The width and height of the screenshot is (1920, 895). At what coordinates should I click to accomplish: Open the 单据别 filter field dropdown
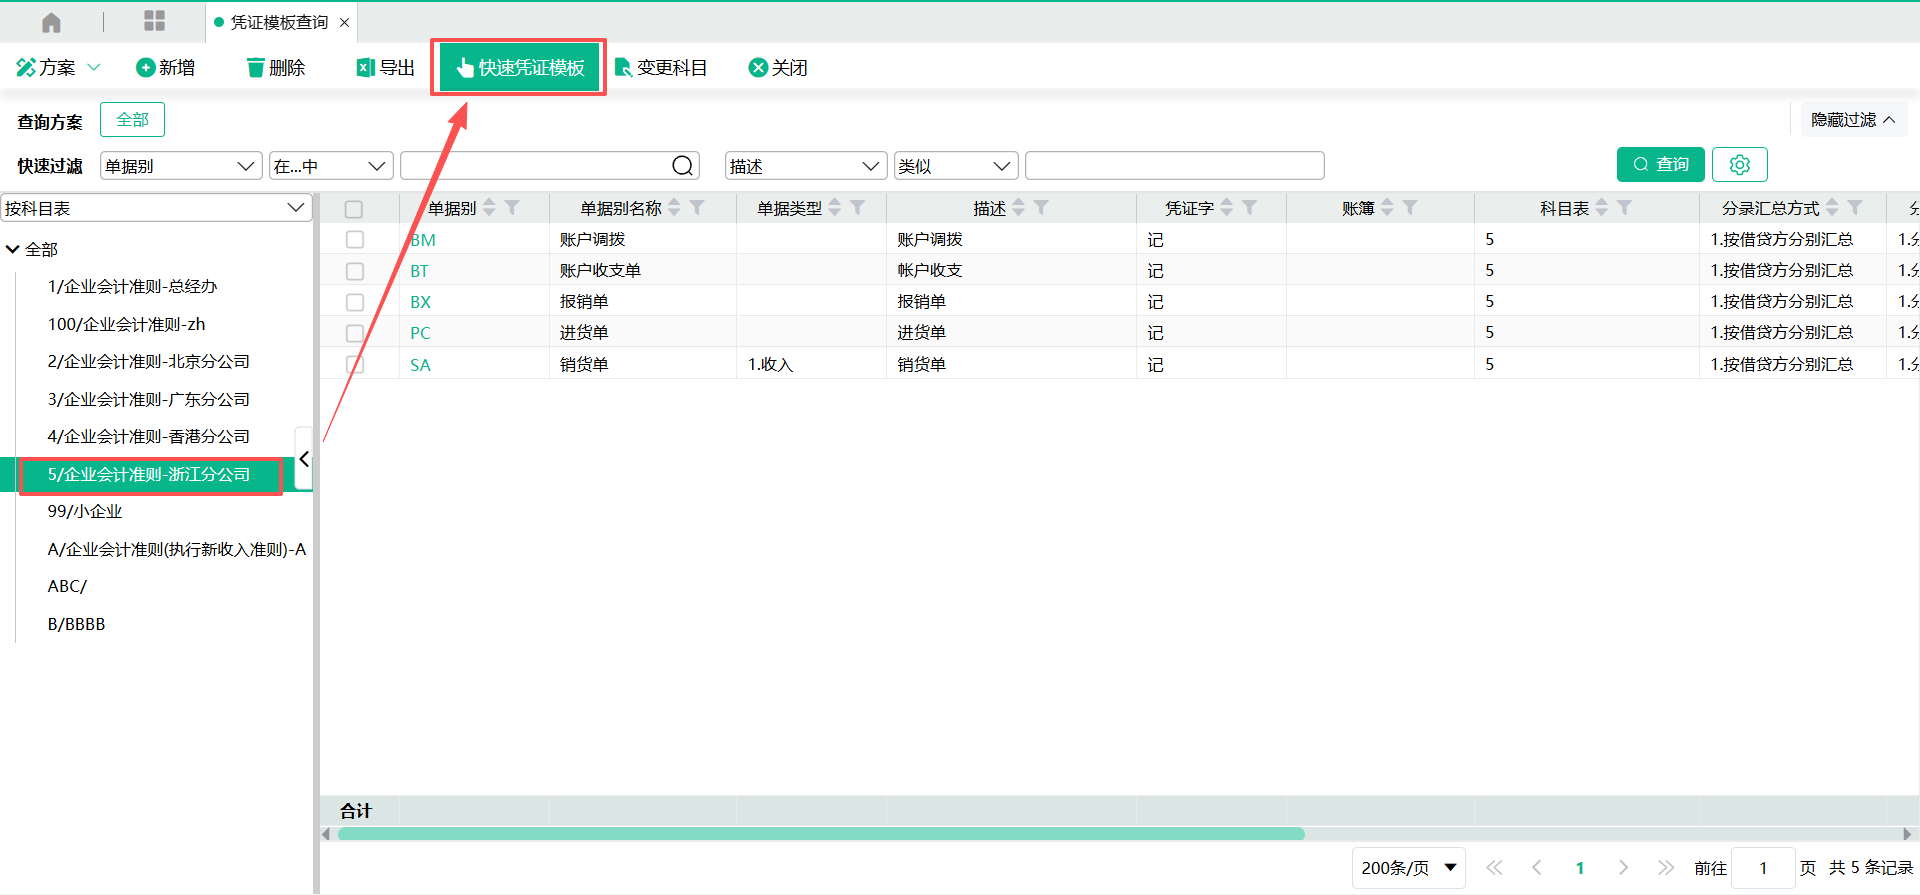181,166
